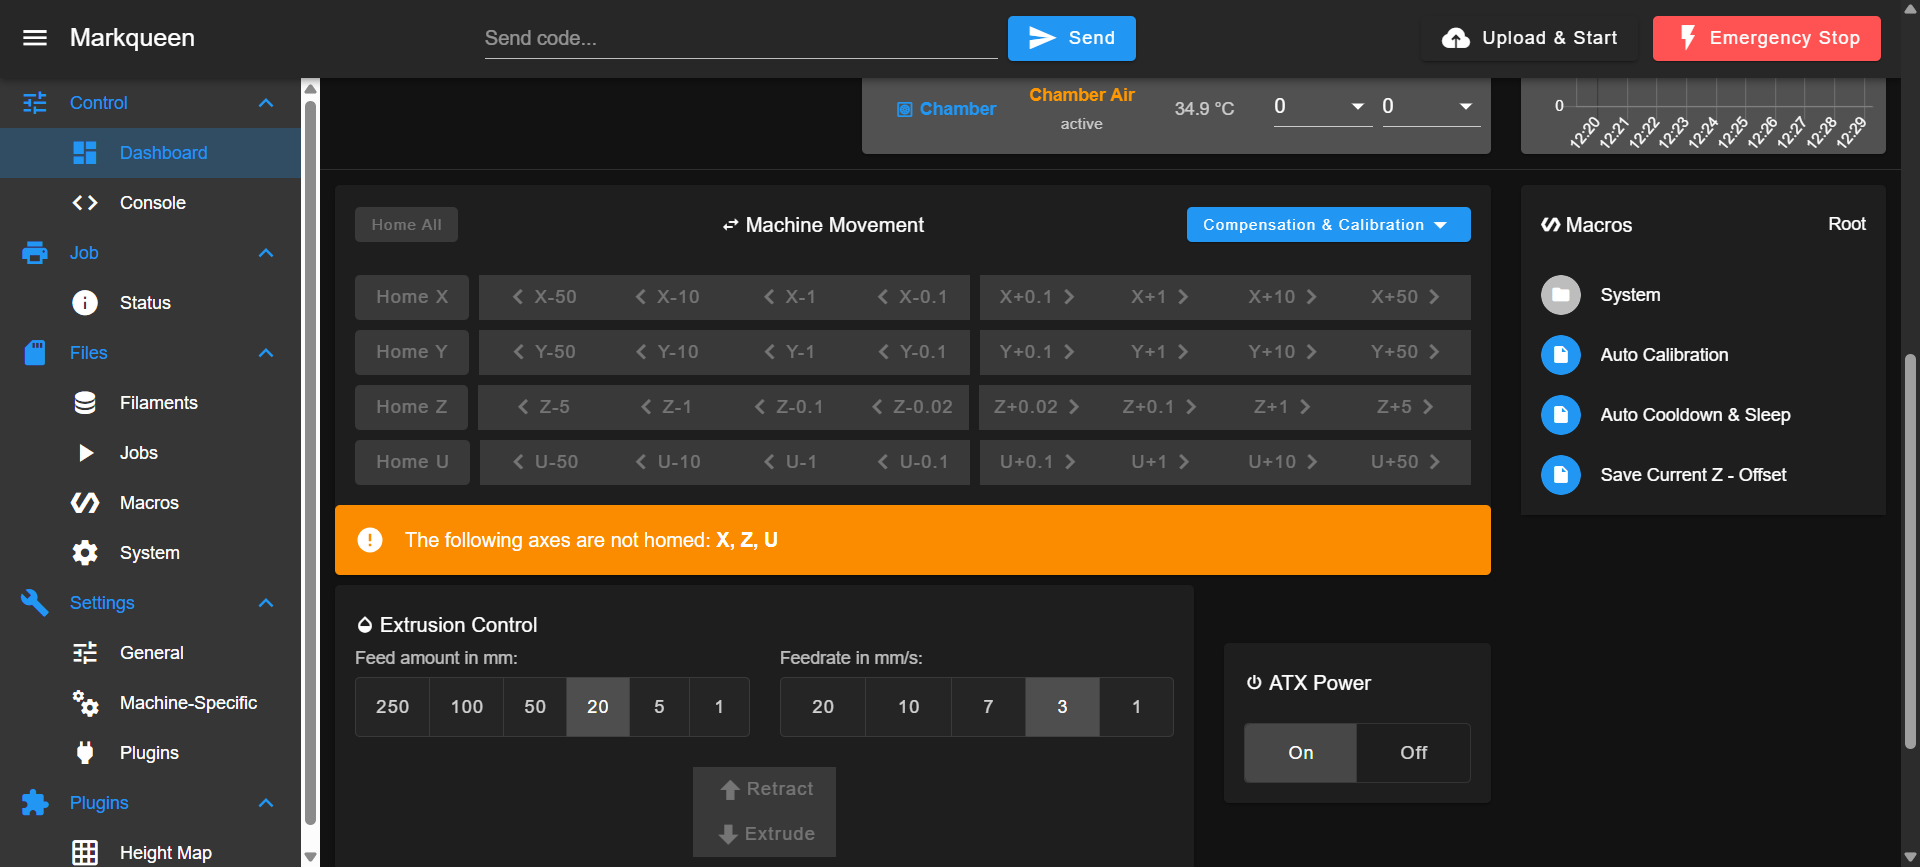This screenshot has width=1920, height=867.
Task: Click the Plugins puzzle piece icon
Action: (35, 803)
